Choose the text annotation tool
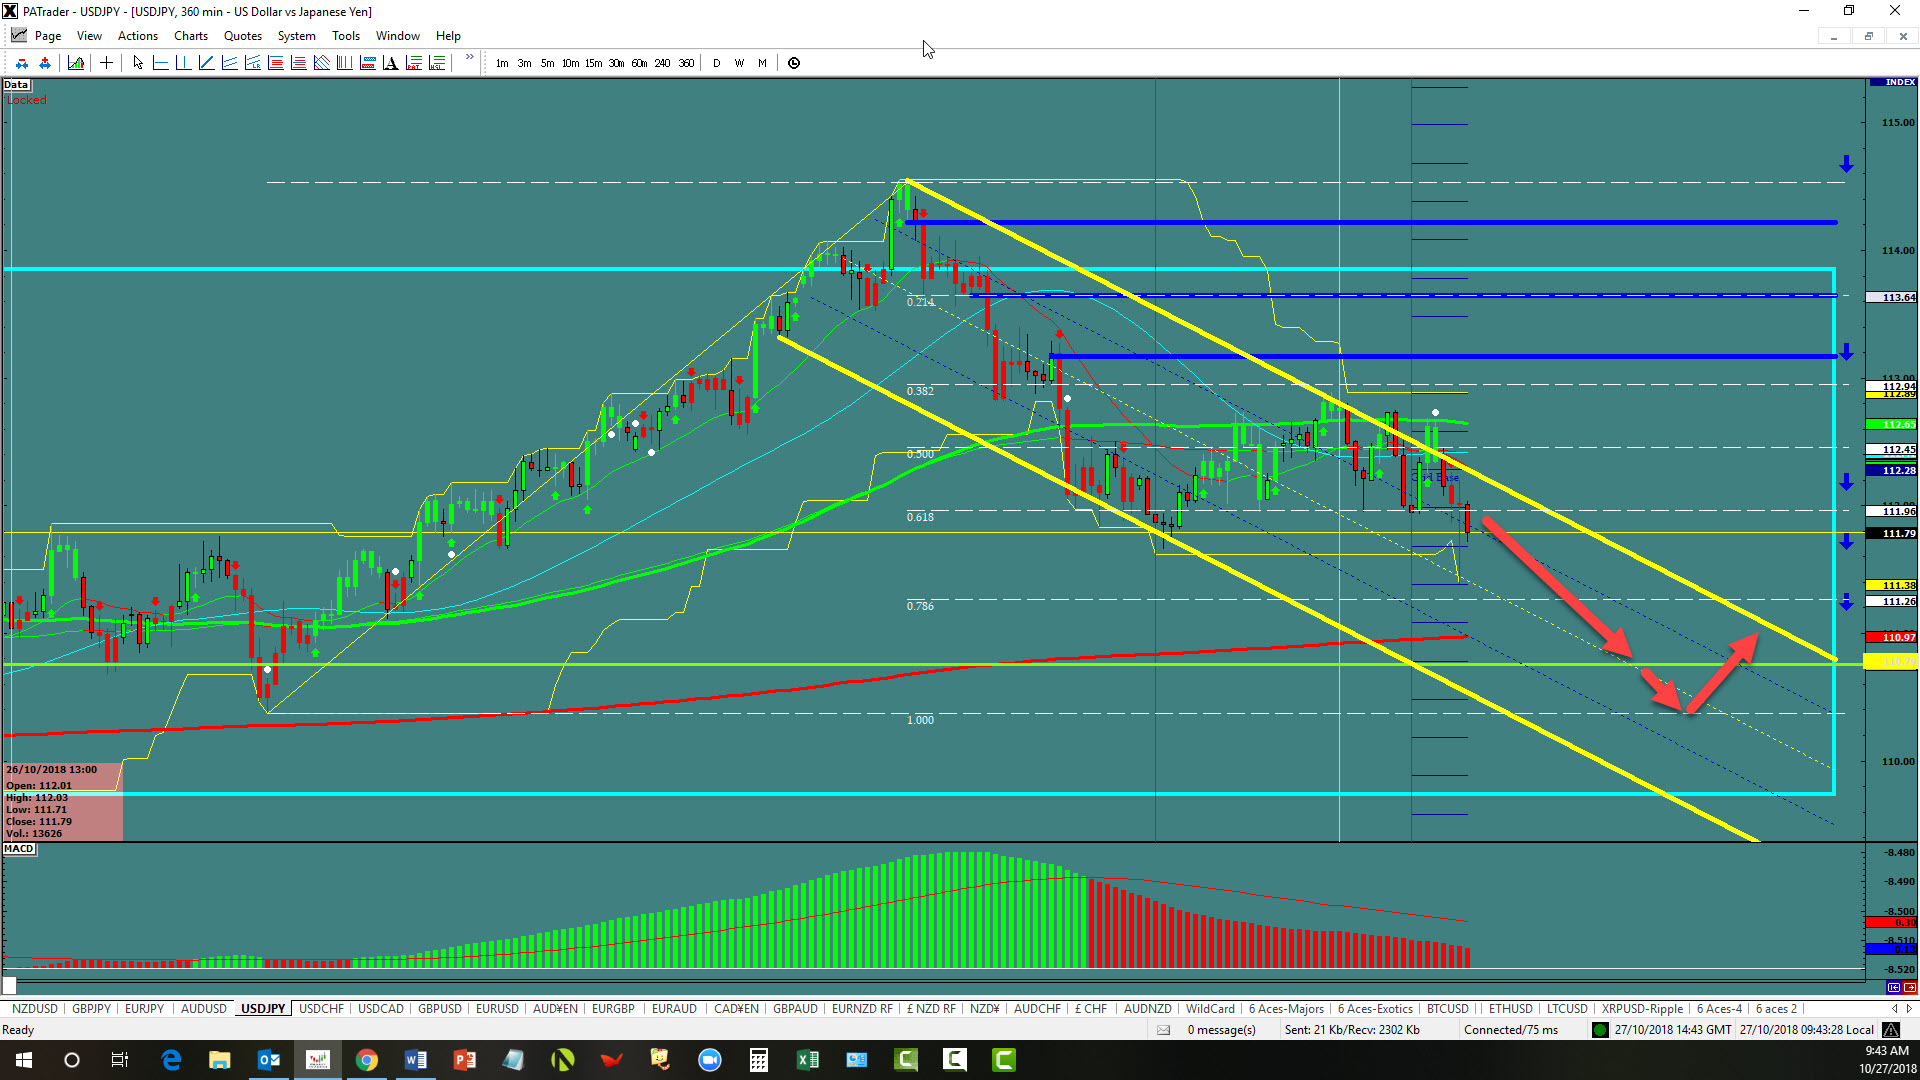Screen dimensions: 1920x1080 click(390, 63)
